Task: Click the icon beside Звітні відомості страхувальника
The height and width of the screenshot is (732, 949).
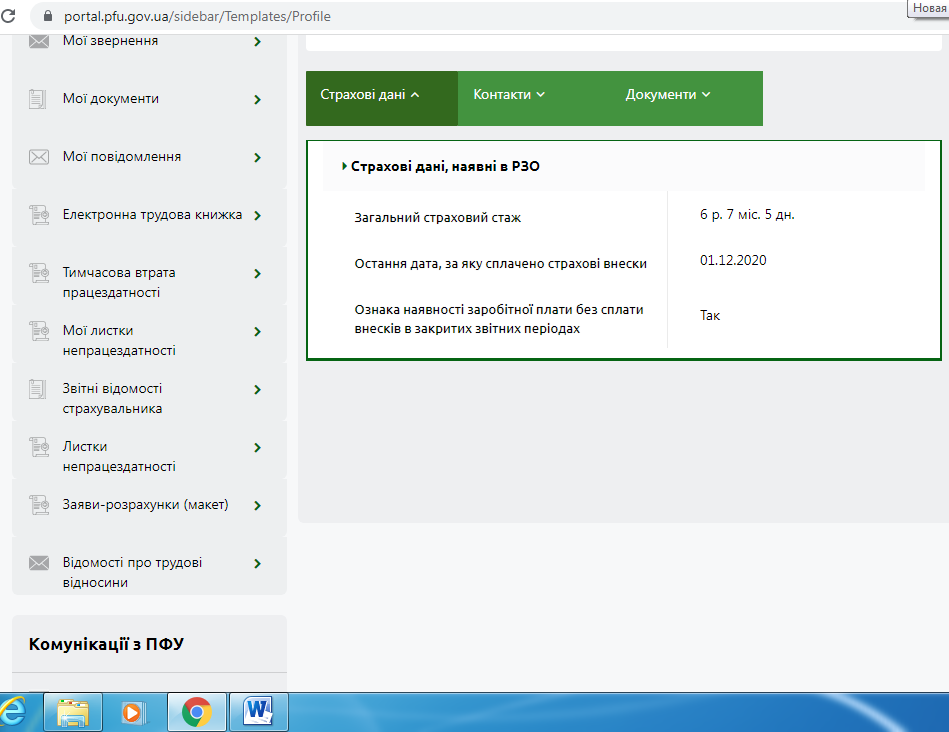Action: [38, 389]
